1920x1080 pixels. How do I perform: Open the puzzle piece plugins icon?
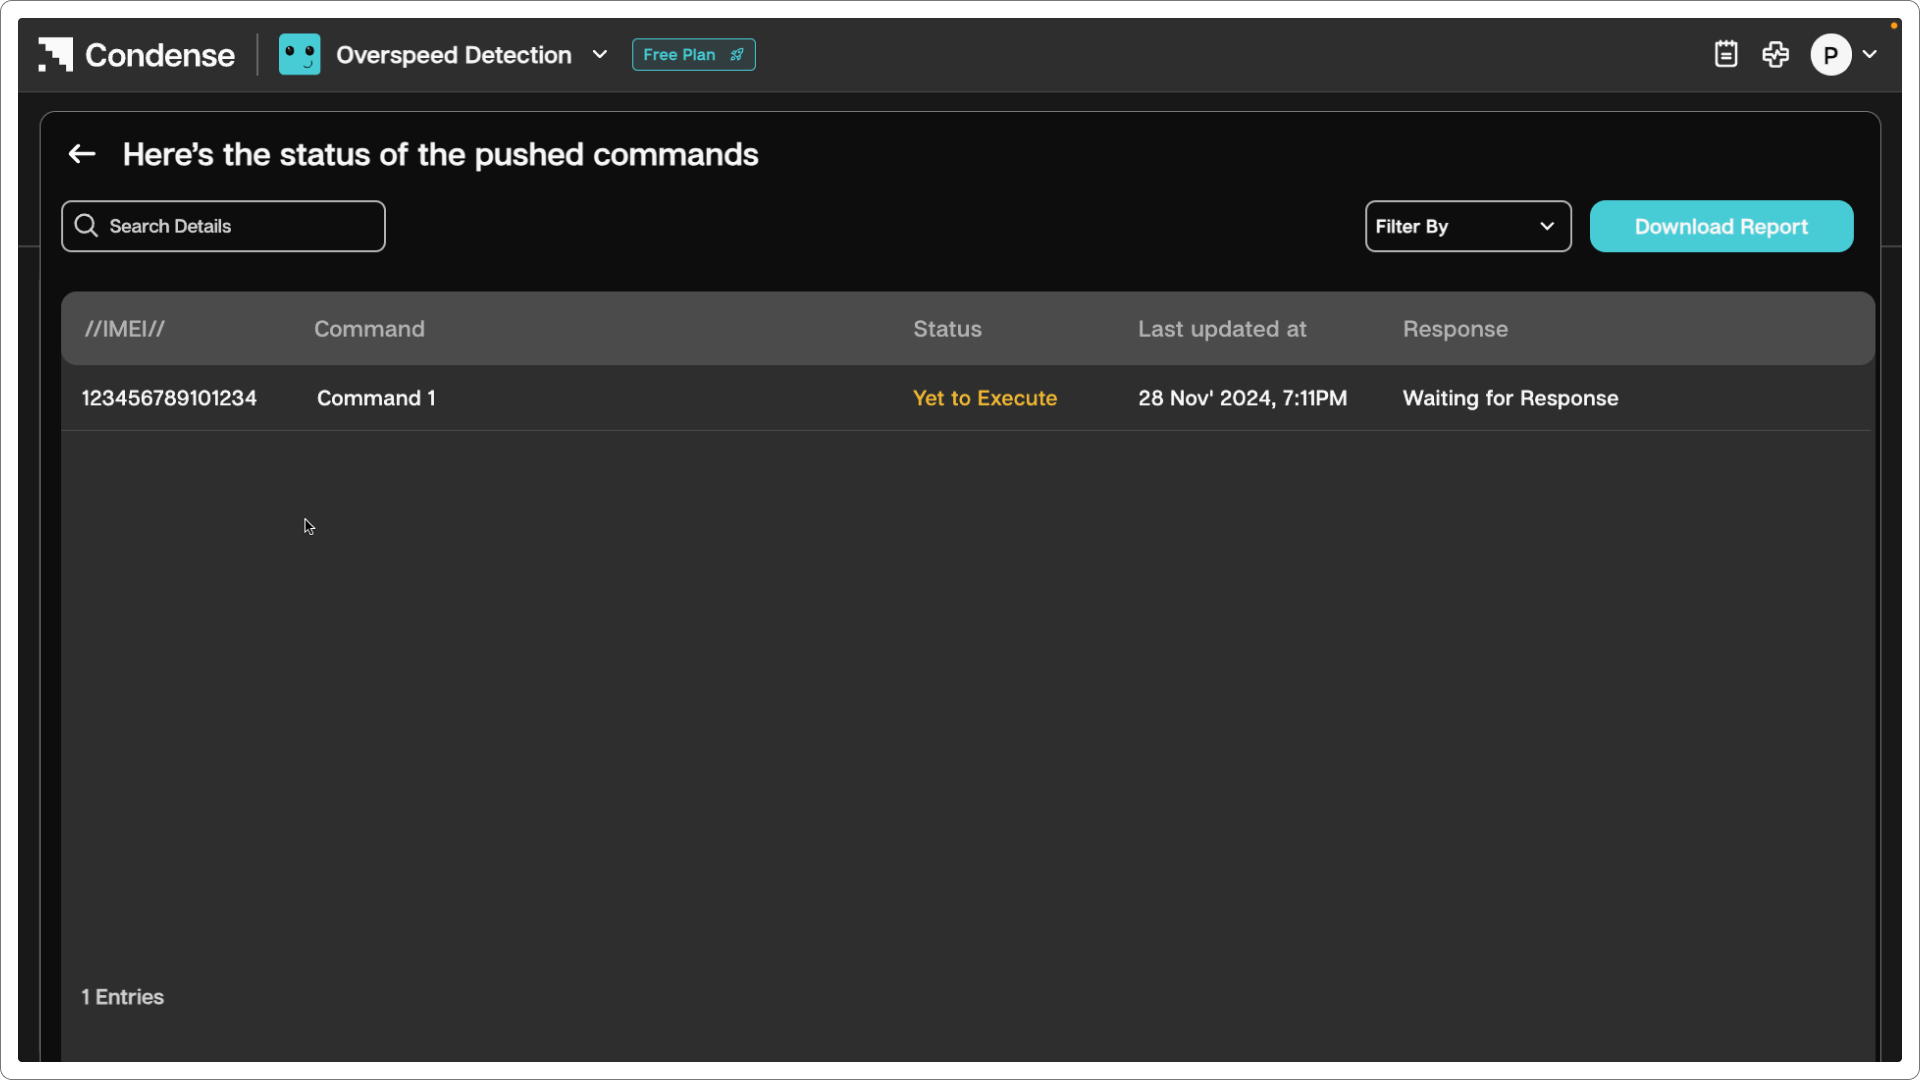tap(1776, 54)
